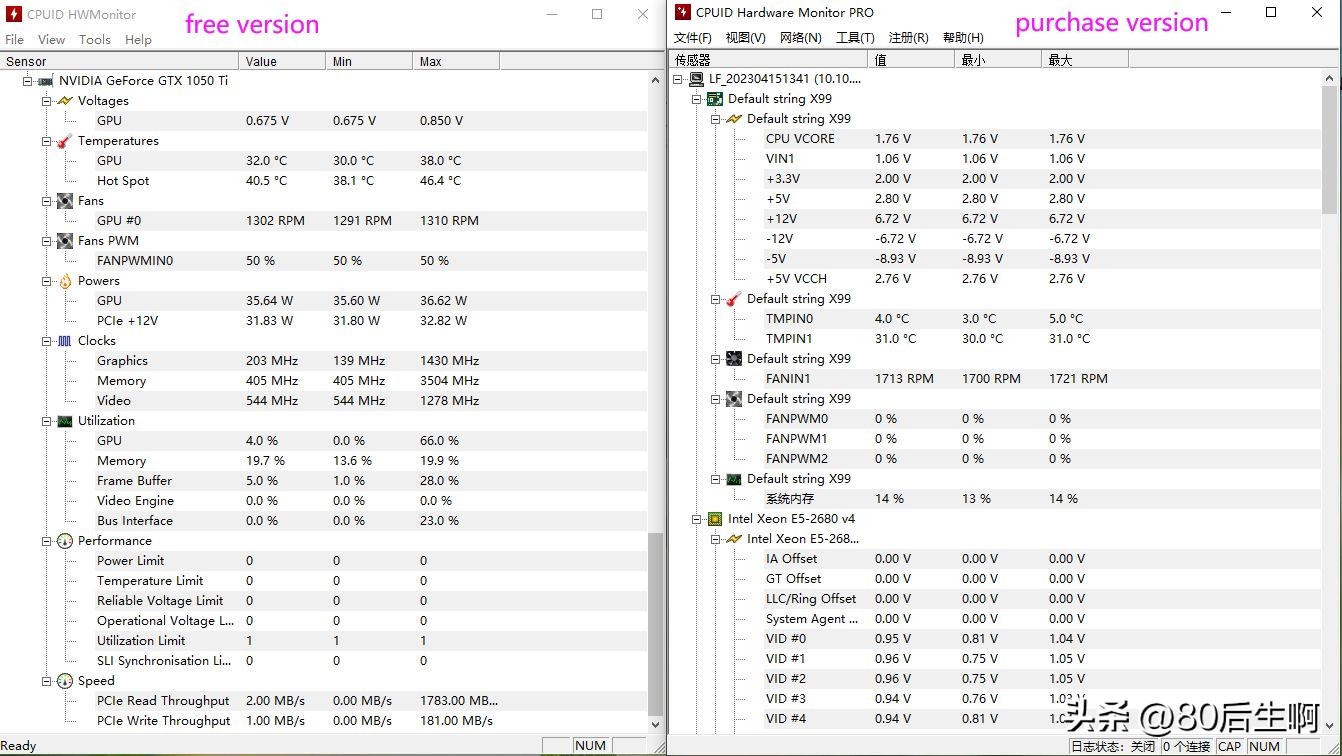Collapse the Speed section in HWMonitor
This screenshot has height=756, width=1342.
tap(46, 680)
